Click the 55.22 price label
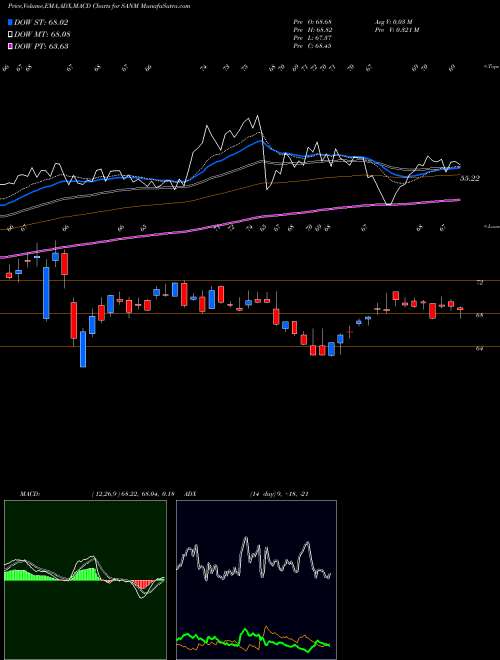Screen dimensions: 500x660 [x=470, y=178]
